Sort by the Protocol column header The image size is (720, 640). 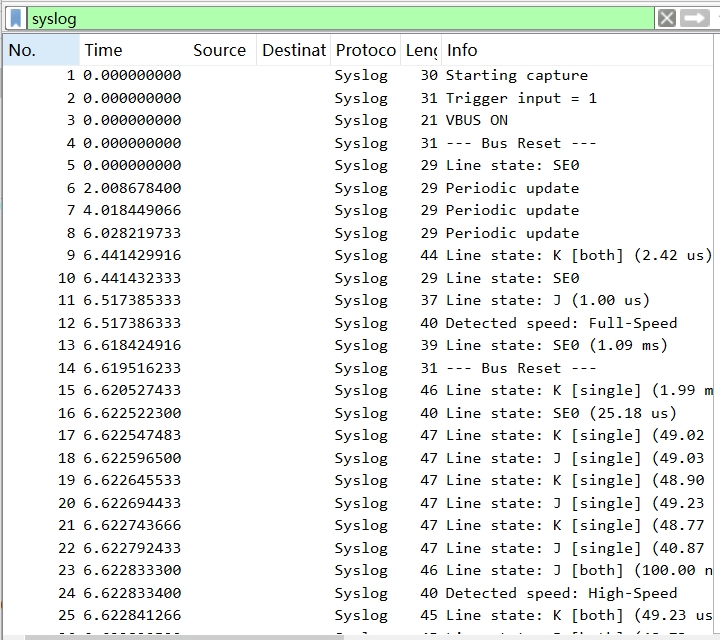coord(365,50)
